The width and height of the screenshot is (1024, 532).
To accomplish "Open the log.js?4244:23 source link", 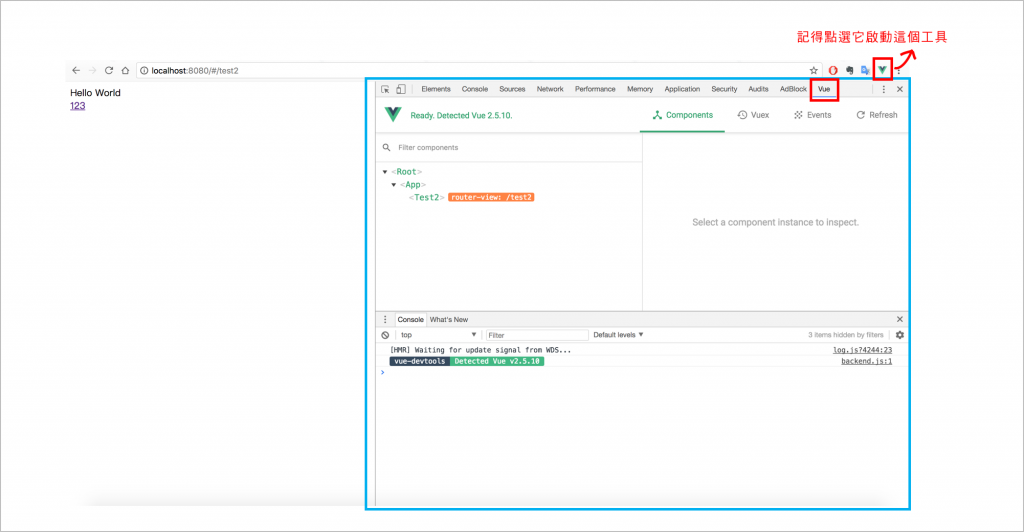I will (x=862, y=351).
